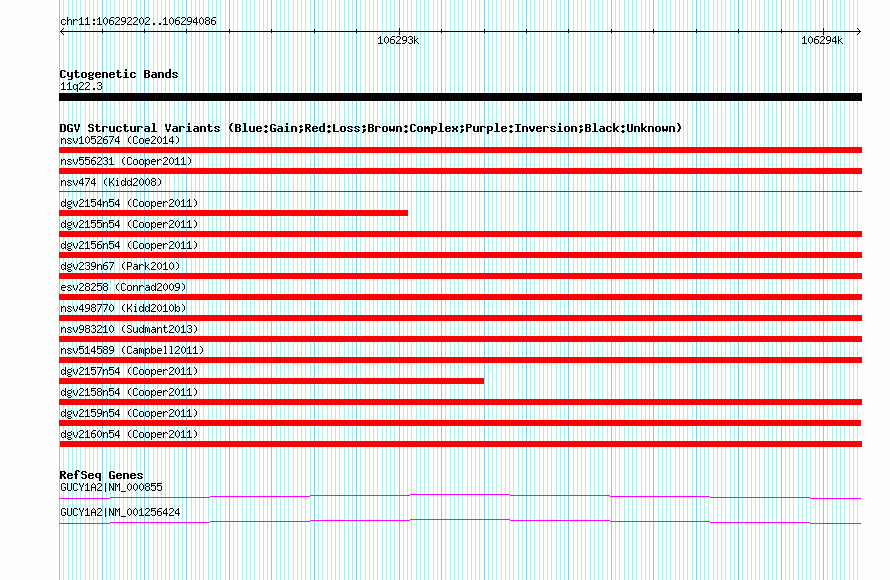Open variant nsv983210 (Sudmant2013) label
The image size is (890, 580).
(x=129, y=329)
